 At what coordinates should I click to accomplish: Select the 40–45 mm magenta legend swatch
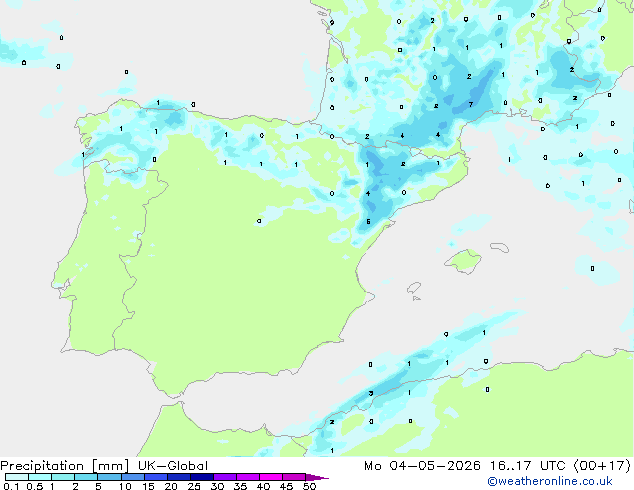click(x=271, y=477)
